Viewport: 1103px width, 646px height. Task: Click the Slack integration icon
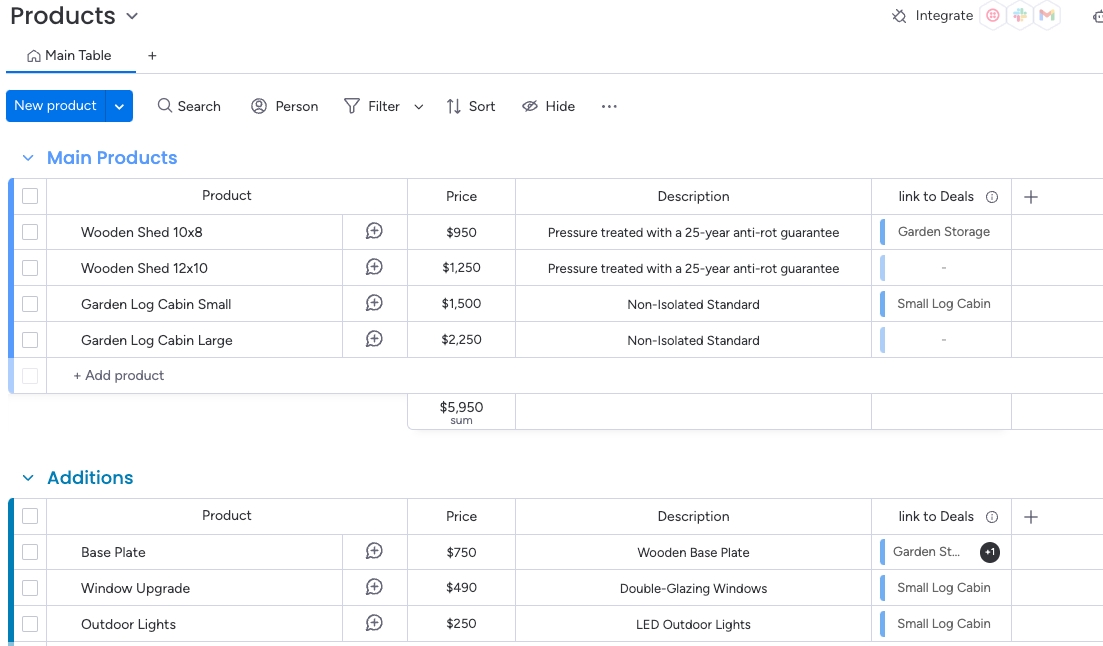[x=1020, y=16]
